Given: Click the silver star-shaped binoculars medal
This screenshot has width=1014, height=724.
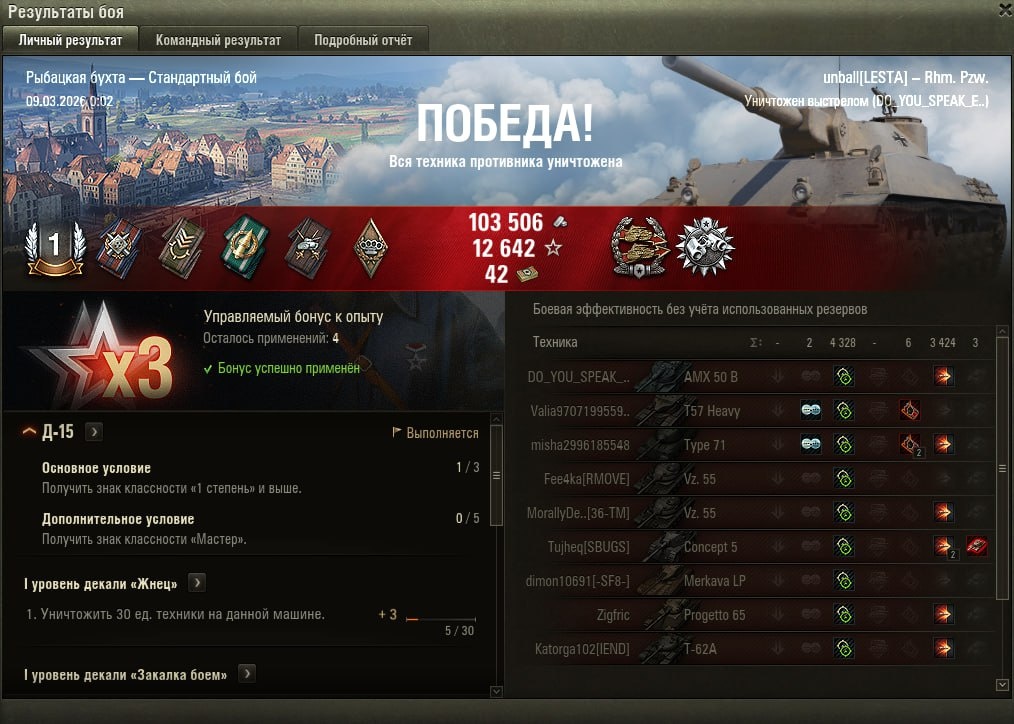Looking at the screenshot, I should pyautogui.click(x=705, y=246).
